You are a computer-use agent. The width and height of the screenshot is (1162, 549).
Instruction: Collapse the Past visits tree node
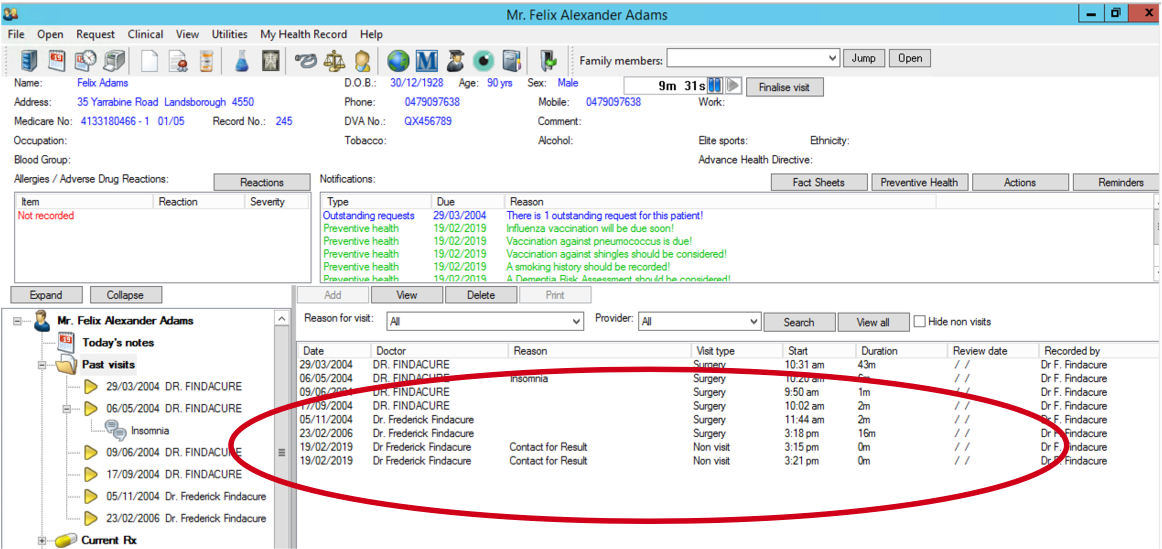tap(42, 365)
